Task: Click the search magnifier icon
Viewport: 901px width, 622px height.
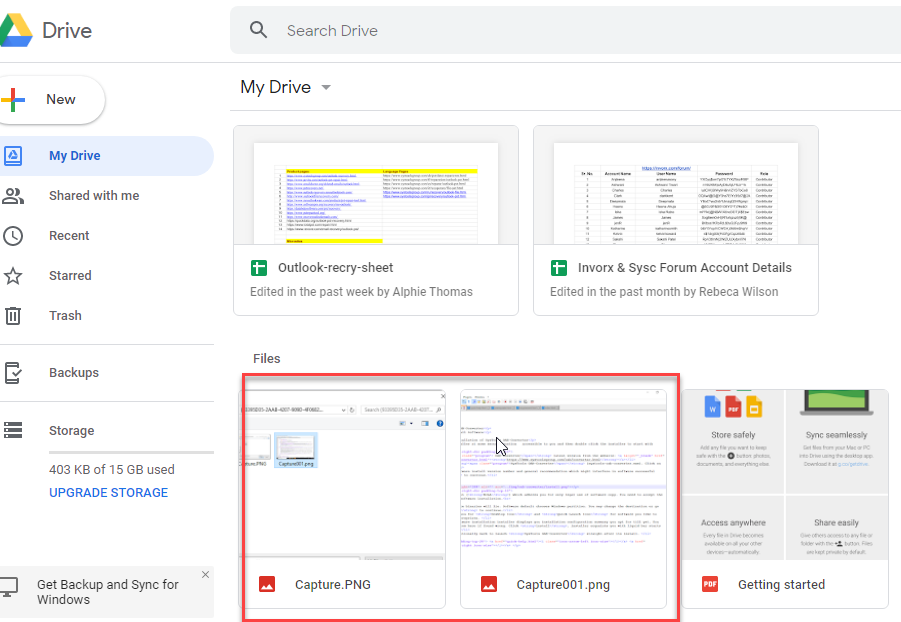Action: (259, 30)
